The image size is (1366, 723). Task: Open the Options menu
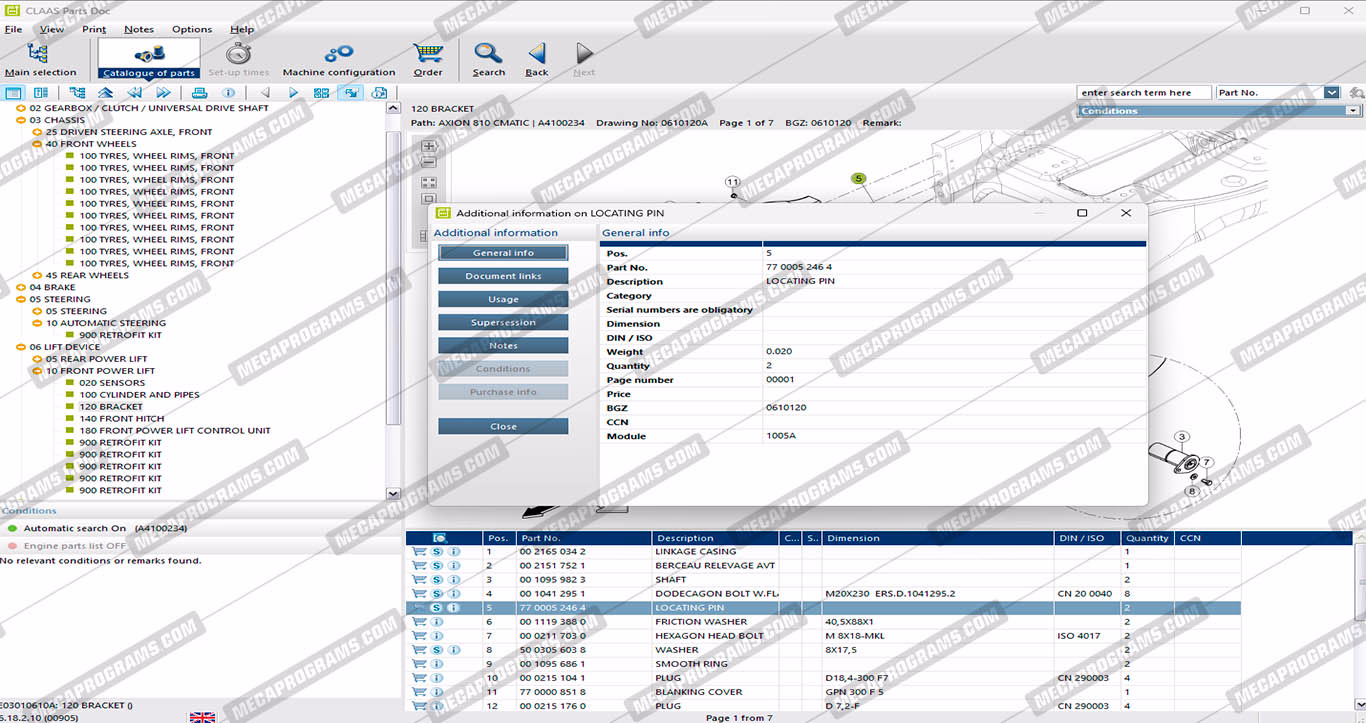pyautogui.click(x=192, y=29)
